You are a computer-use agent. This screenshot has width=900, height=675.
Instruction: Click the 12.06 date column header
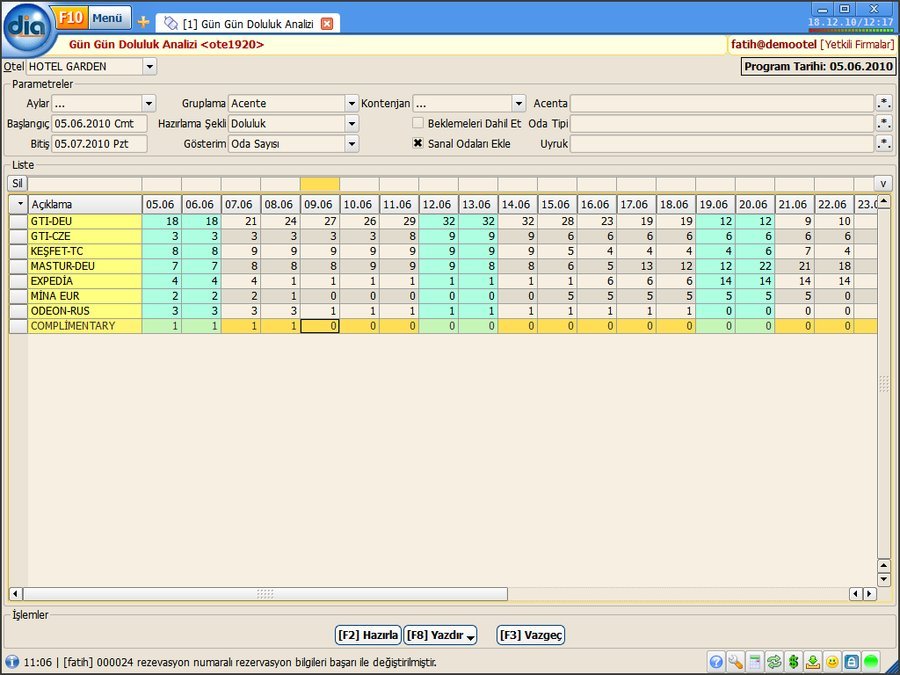point(439,204)
